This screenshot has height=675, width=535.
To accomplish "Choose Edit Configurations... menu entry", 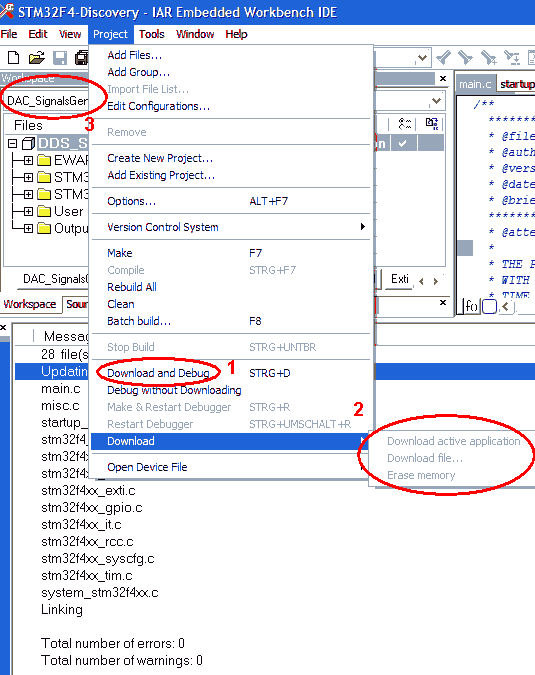I will pyautogui.click(x=231, y=106).
